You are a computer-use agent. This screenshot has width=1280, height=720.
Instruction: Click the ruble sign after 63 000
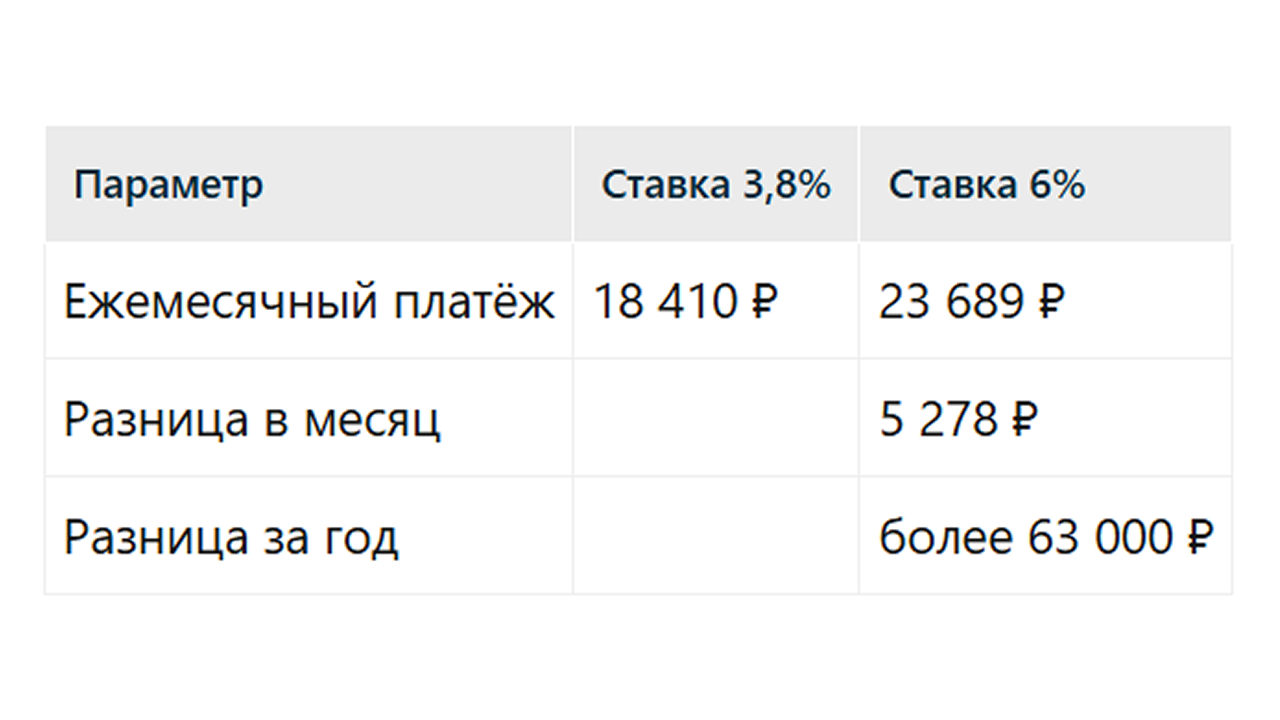coord(1199,537)
